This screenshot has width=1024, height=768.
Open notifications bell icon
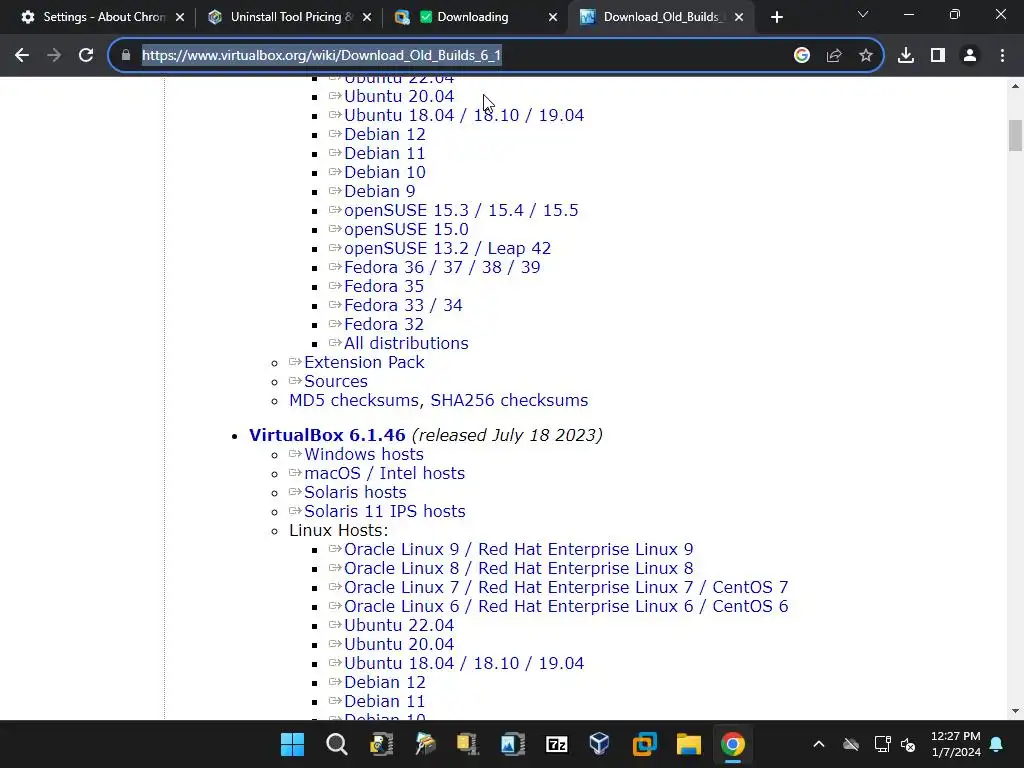[997, 744]
